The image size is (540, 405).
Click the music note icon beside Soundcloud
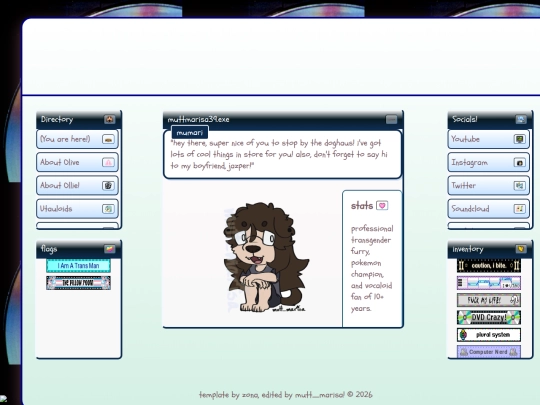(520, 209)
